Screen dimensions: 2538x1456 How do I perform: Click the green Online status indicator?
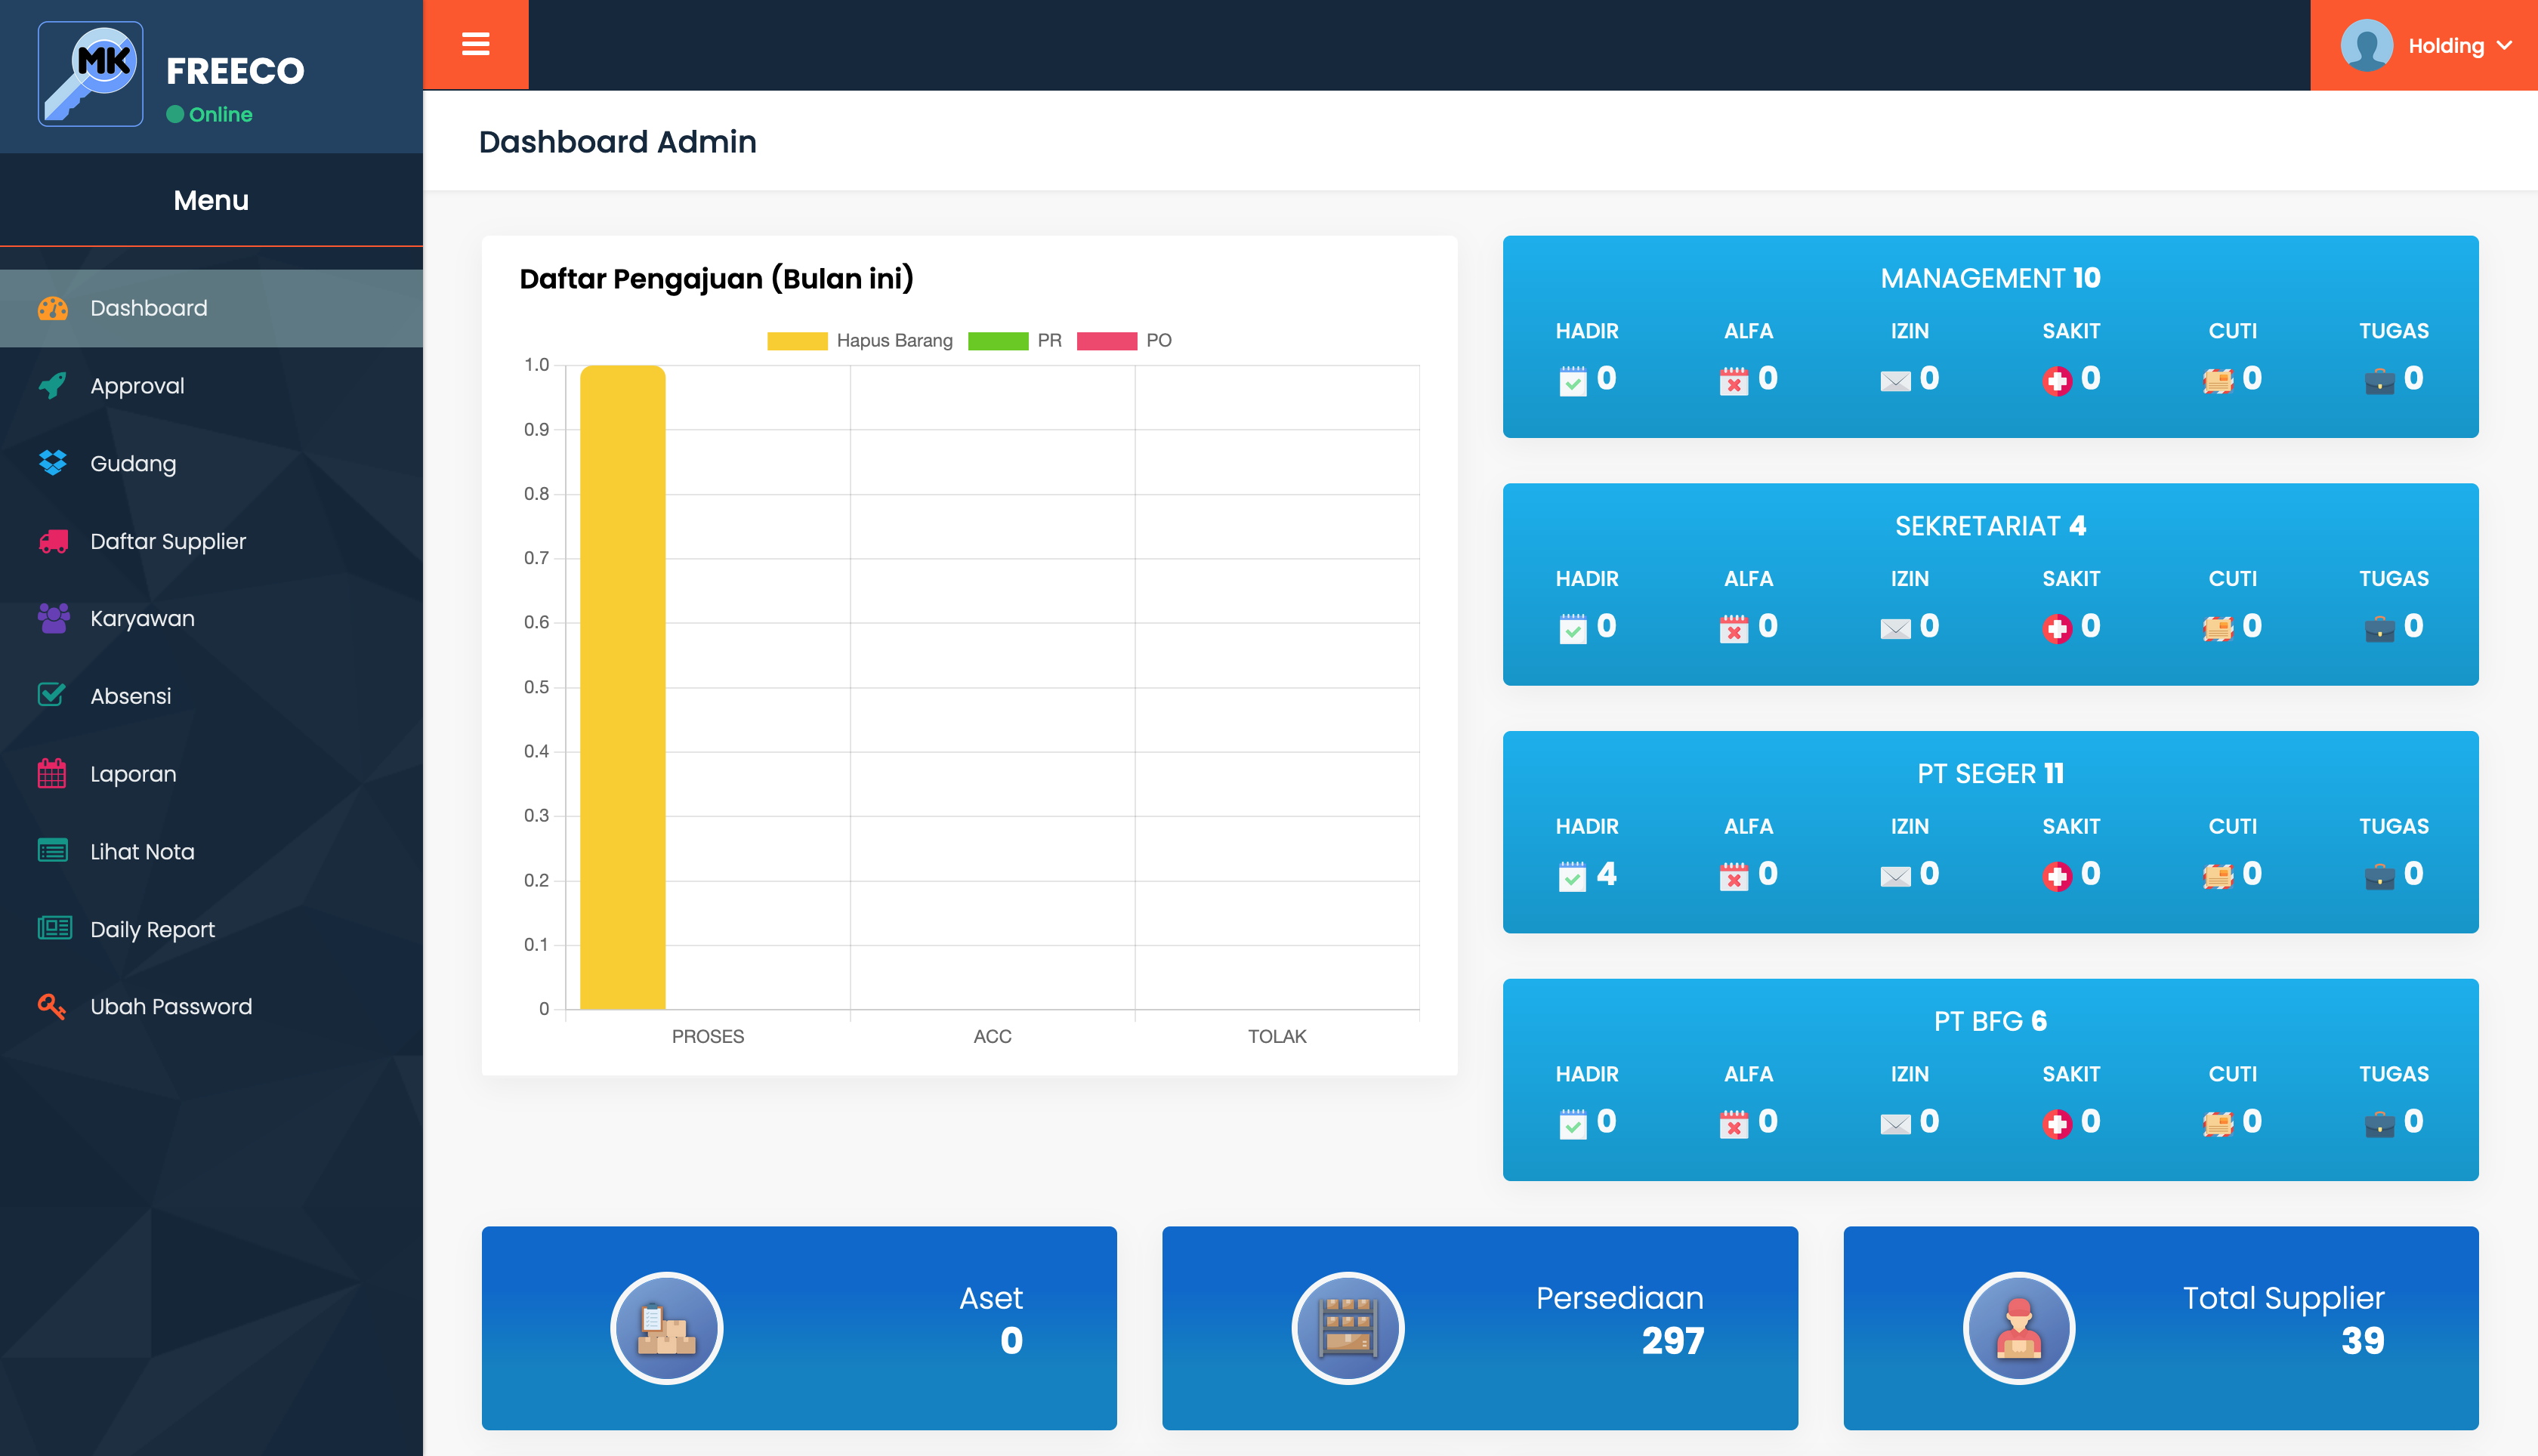209,114
